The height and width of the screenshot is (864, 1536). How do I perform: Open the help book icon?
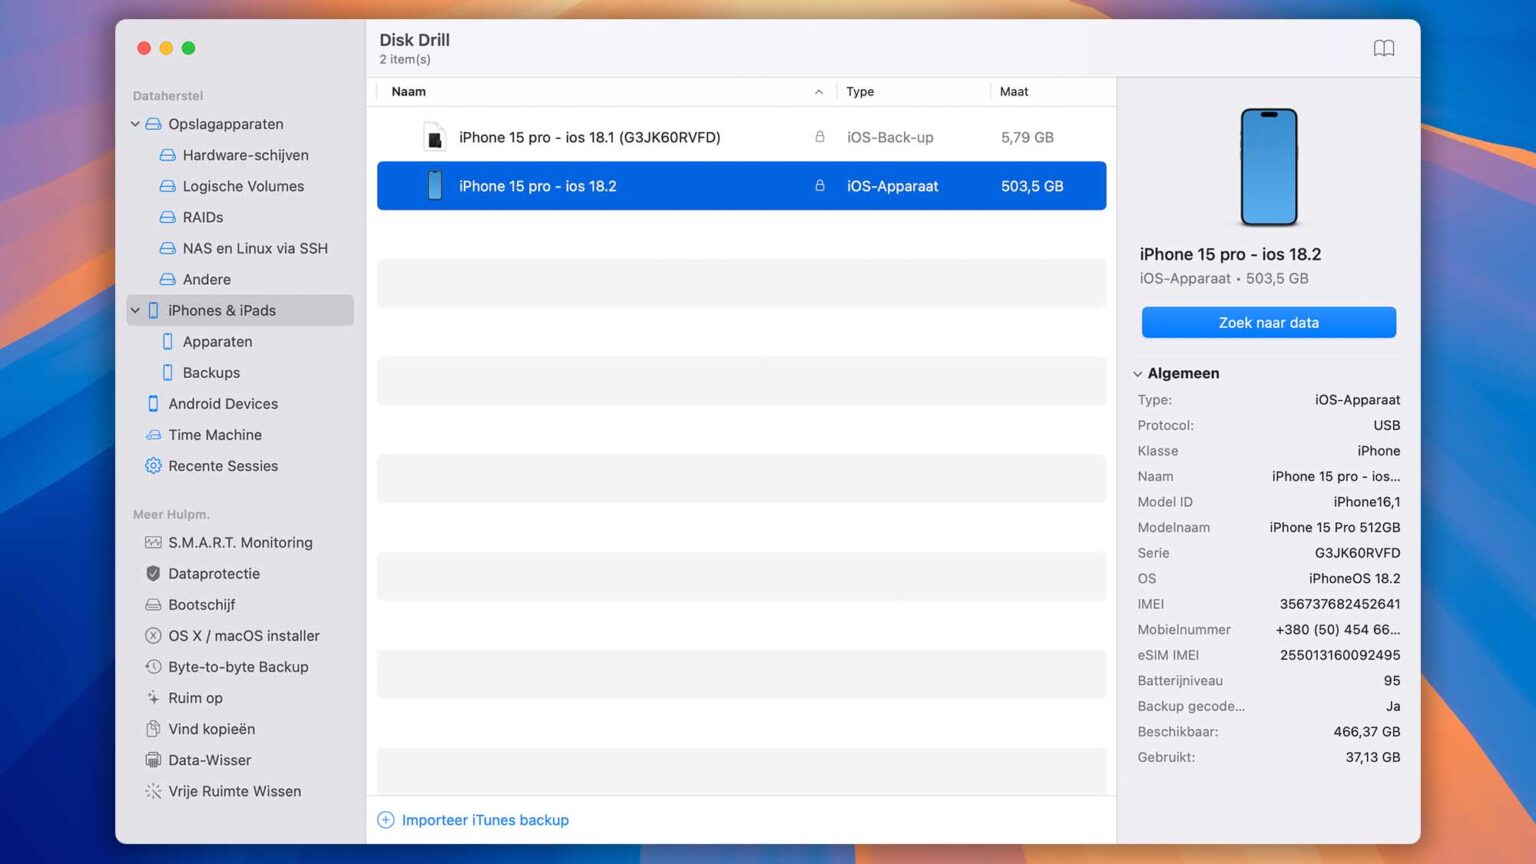(1383, 48)
